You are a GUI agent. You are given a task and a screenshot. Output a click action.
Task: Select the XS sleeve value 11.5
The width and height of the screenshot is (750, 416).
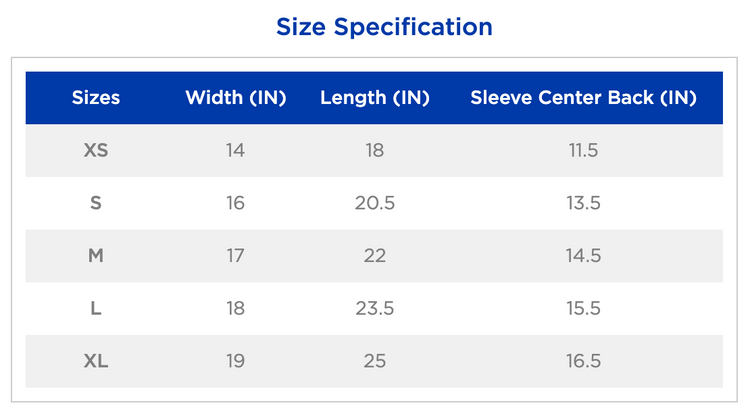[x=583, y=151]
